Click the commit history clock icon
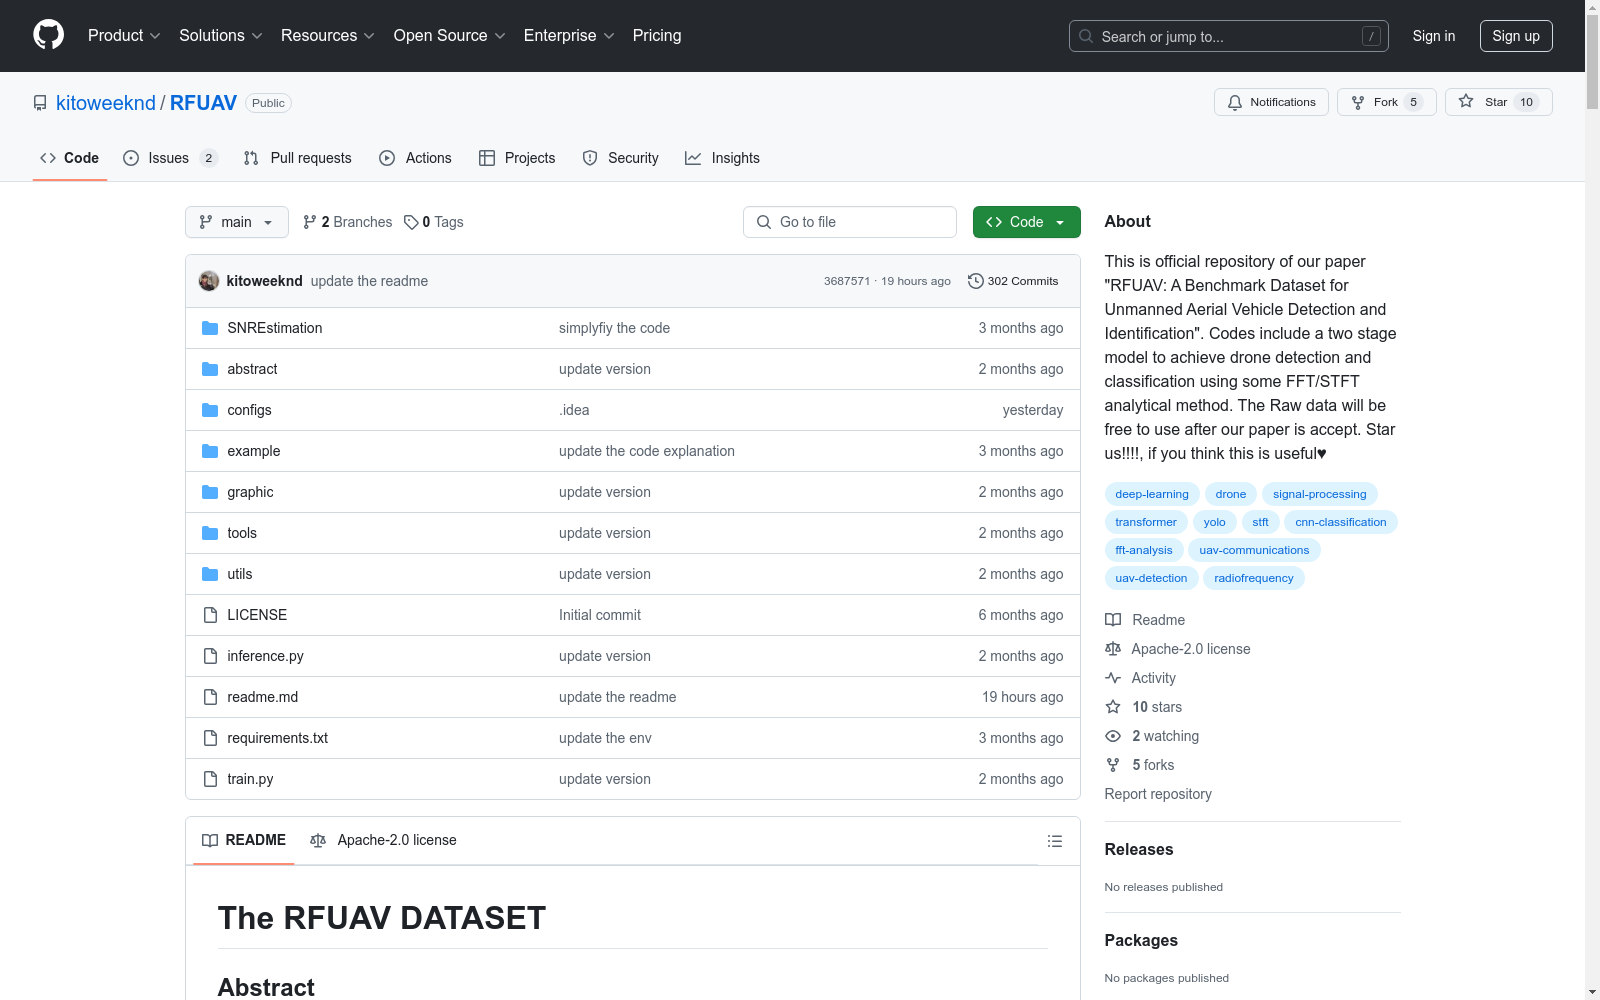1600x1000 pixels. point(975,281)
